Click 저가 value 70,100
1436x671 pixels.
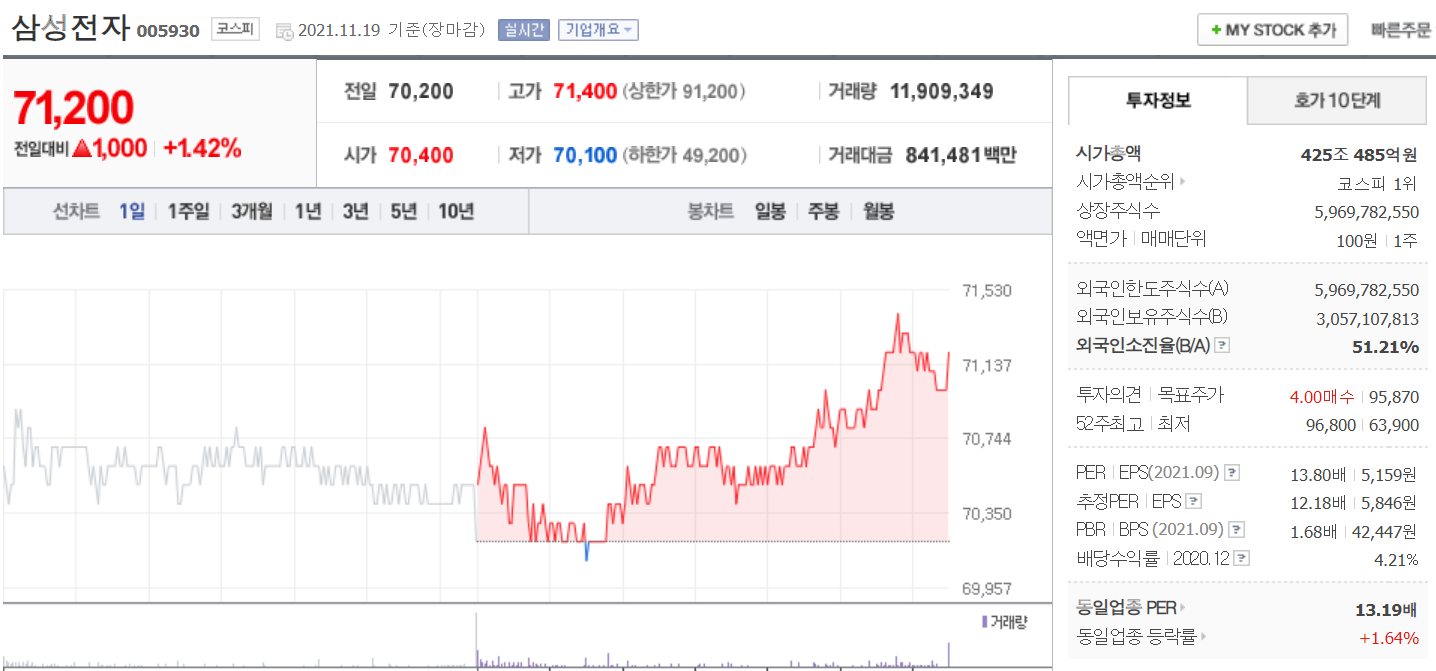[x=585, y=155]
